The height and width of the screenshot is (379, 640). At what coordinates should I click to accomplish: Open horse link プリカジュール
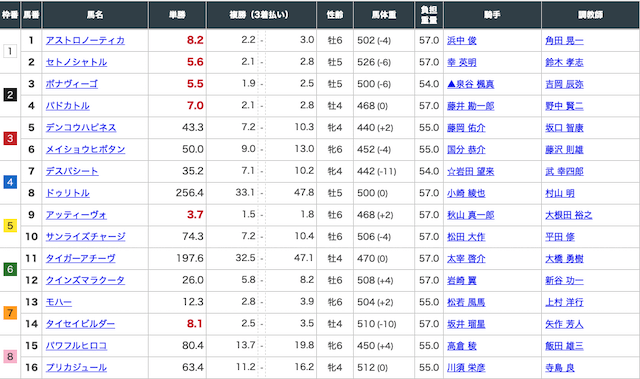click(x=76, y=368)
